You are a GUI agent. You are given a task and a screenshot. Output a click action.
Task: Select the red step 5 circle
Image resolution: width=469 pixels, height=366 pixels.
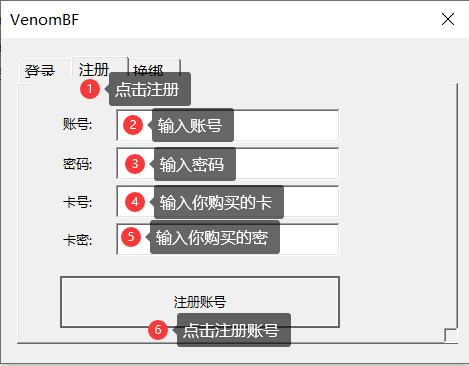click(131, 237)
